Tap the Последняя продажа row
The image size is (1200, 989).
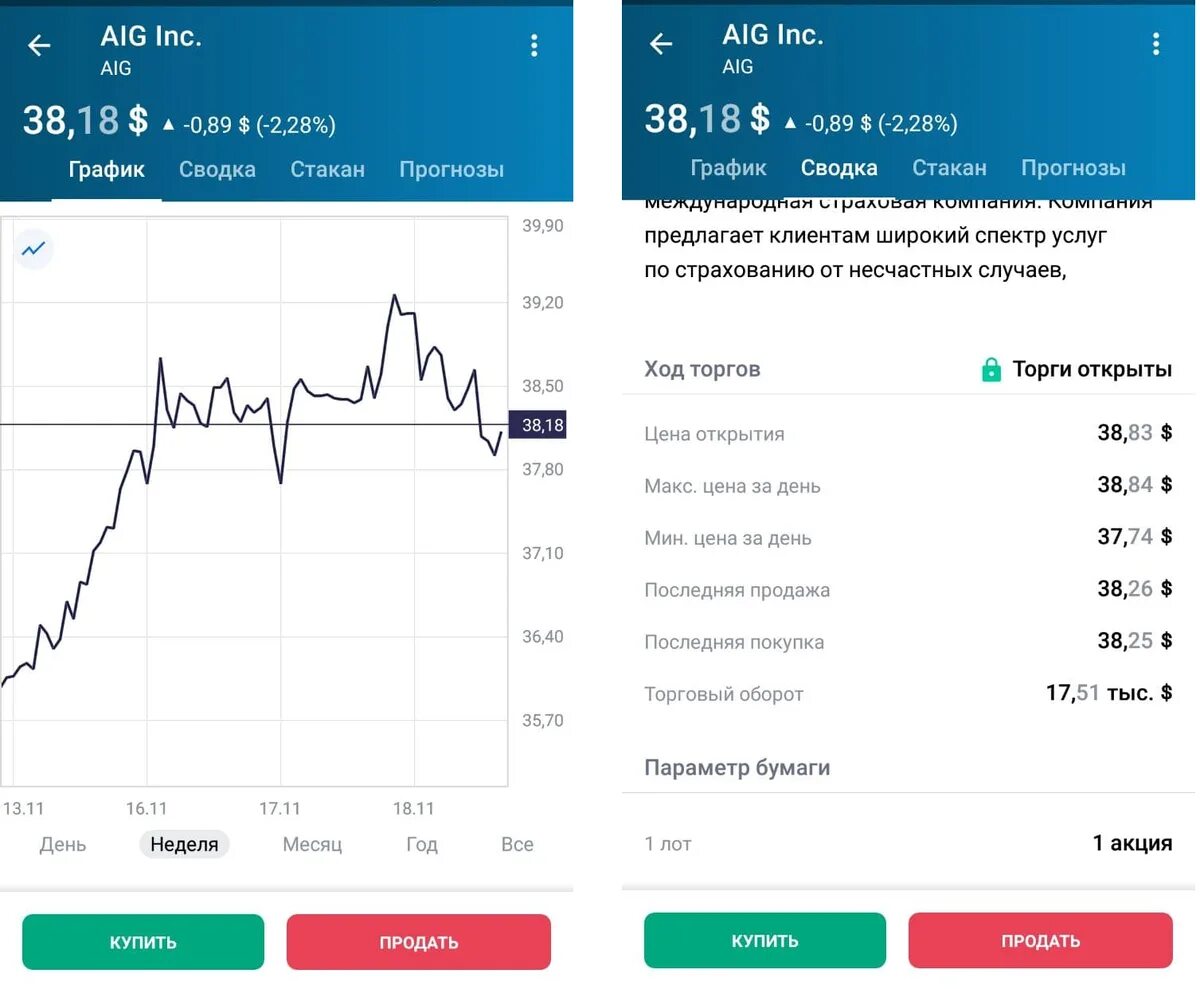908,590
